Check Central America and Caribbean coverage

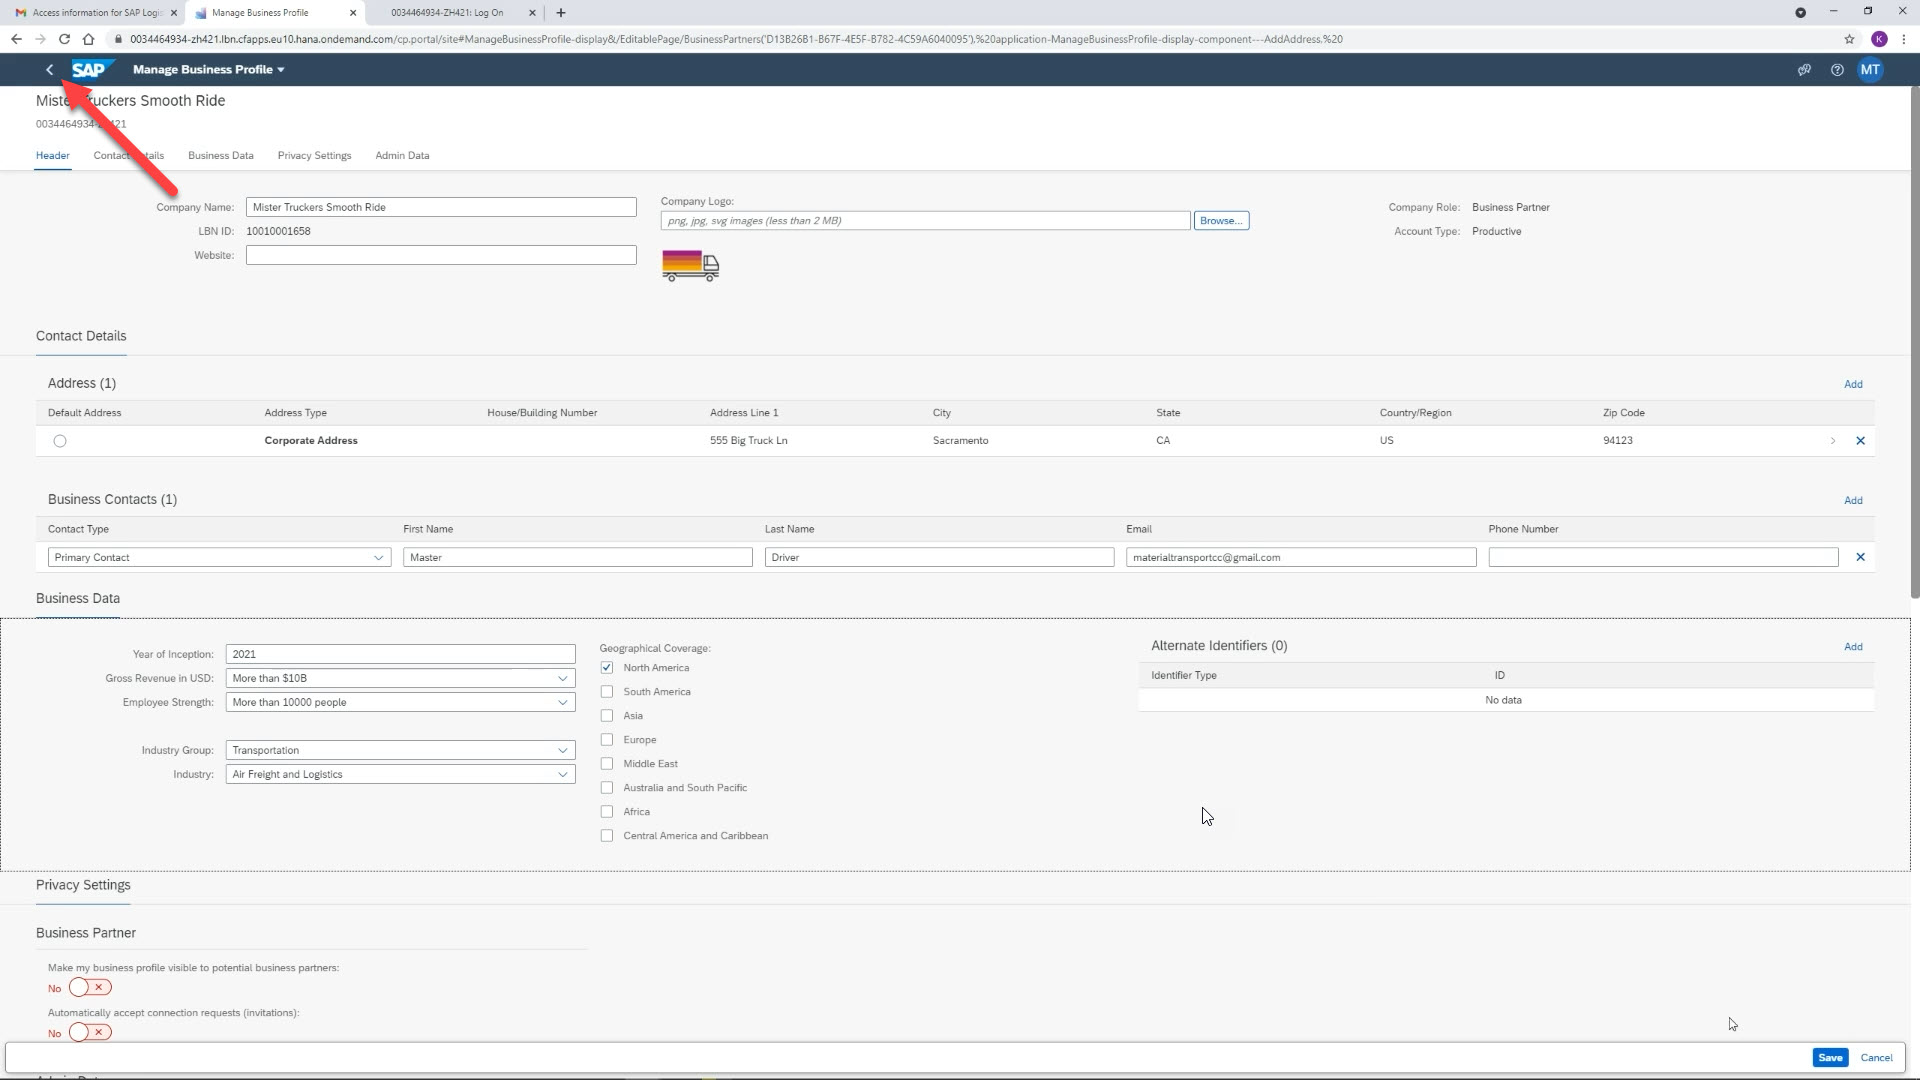pyautogui.click(x=607, y=836)
